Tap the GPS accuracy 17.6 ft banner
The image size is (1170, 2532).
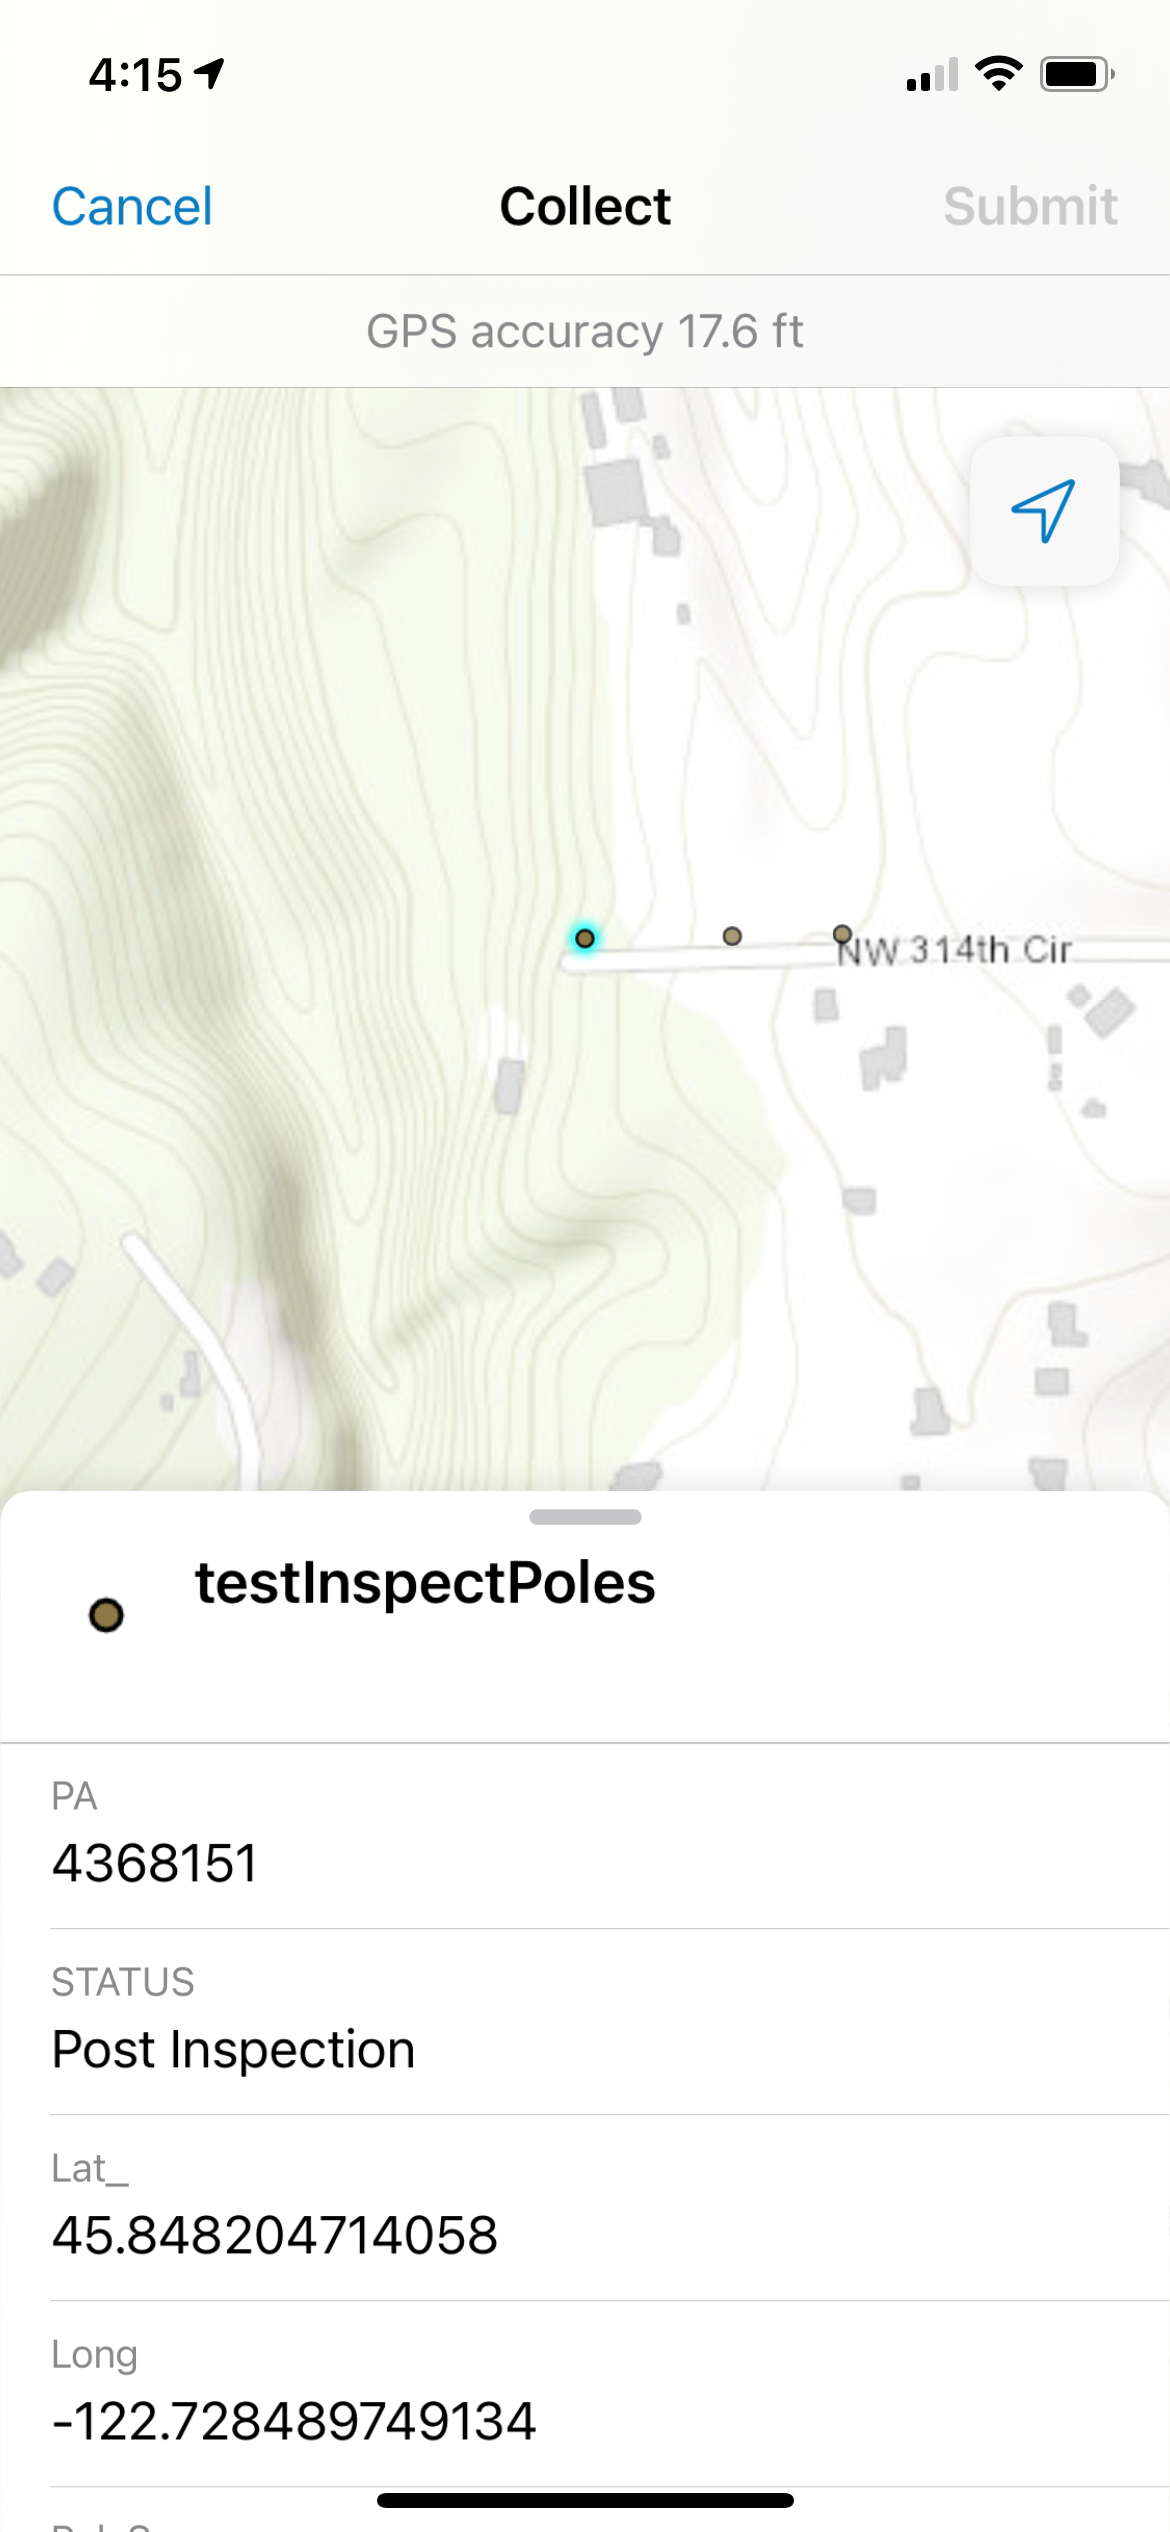(x=585, y=331)
